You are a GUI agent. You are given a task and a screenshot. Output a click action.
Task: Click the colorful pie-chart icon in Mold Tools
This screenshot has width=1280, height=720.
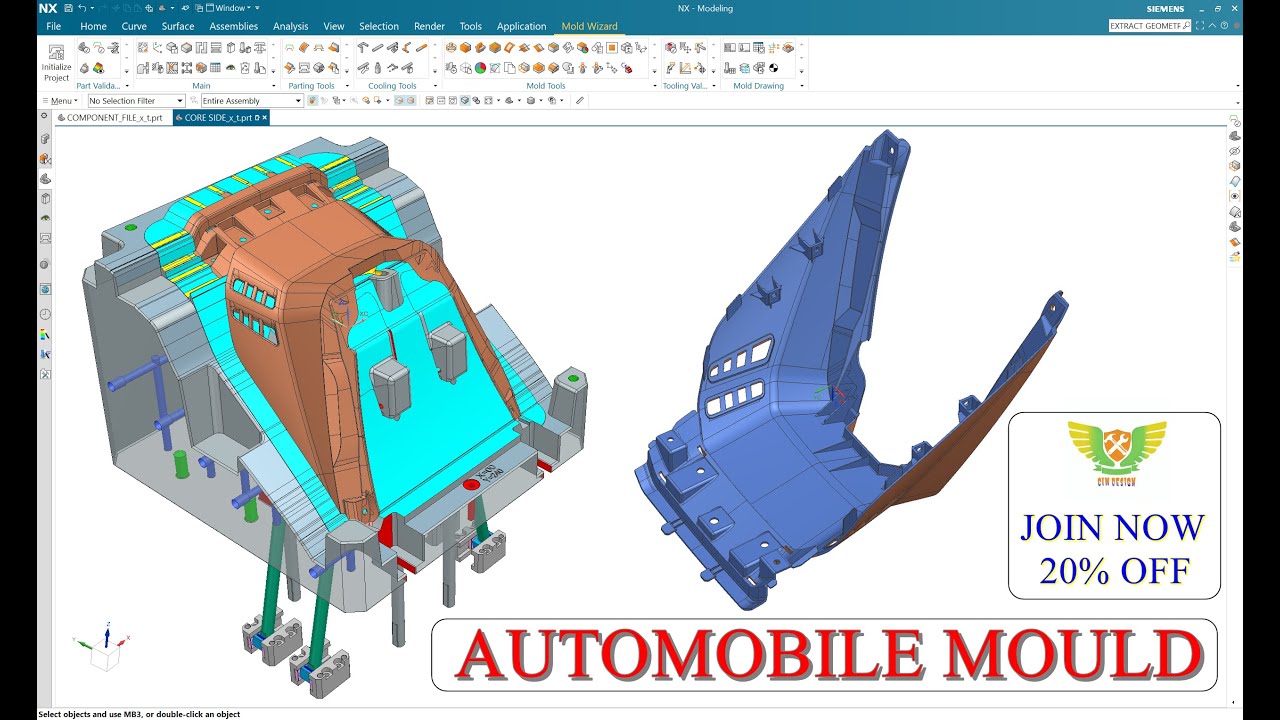tap(481, 67)
